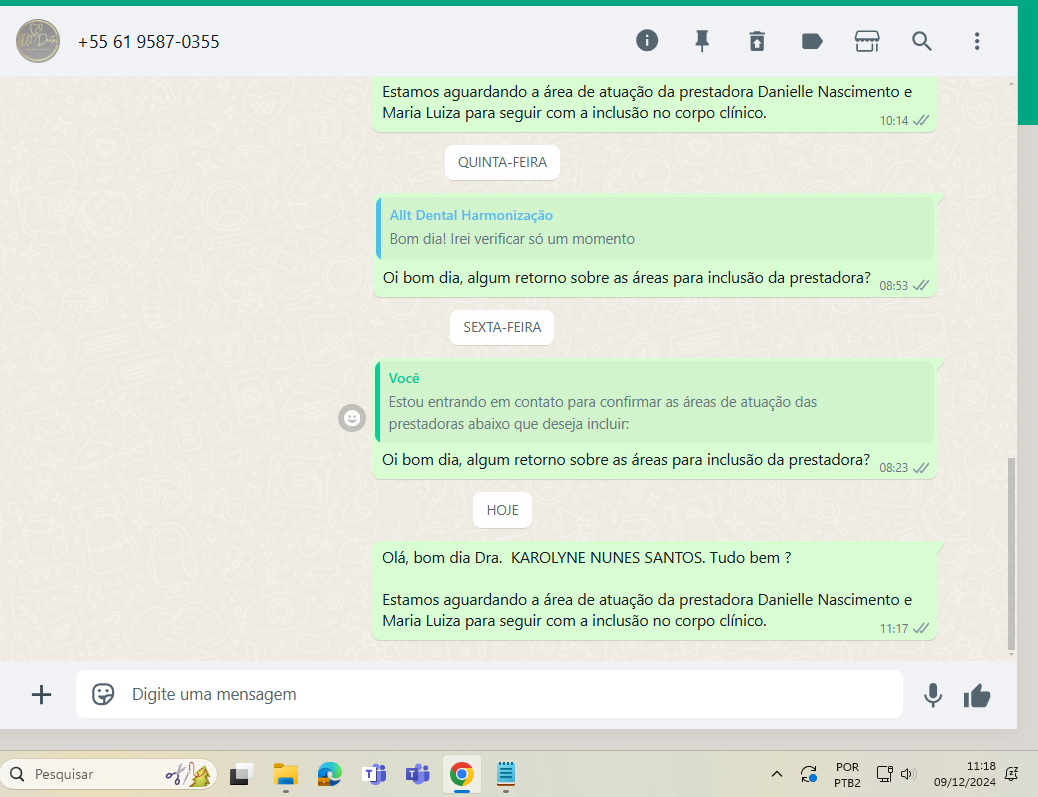The height and width of the screenshot is (797, 1038).
Task: Click the QUINTA-FEIRA date label
Action: [x=502, y=162]
